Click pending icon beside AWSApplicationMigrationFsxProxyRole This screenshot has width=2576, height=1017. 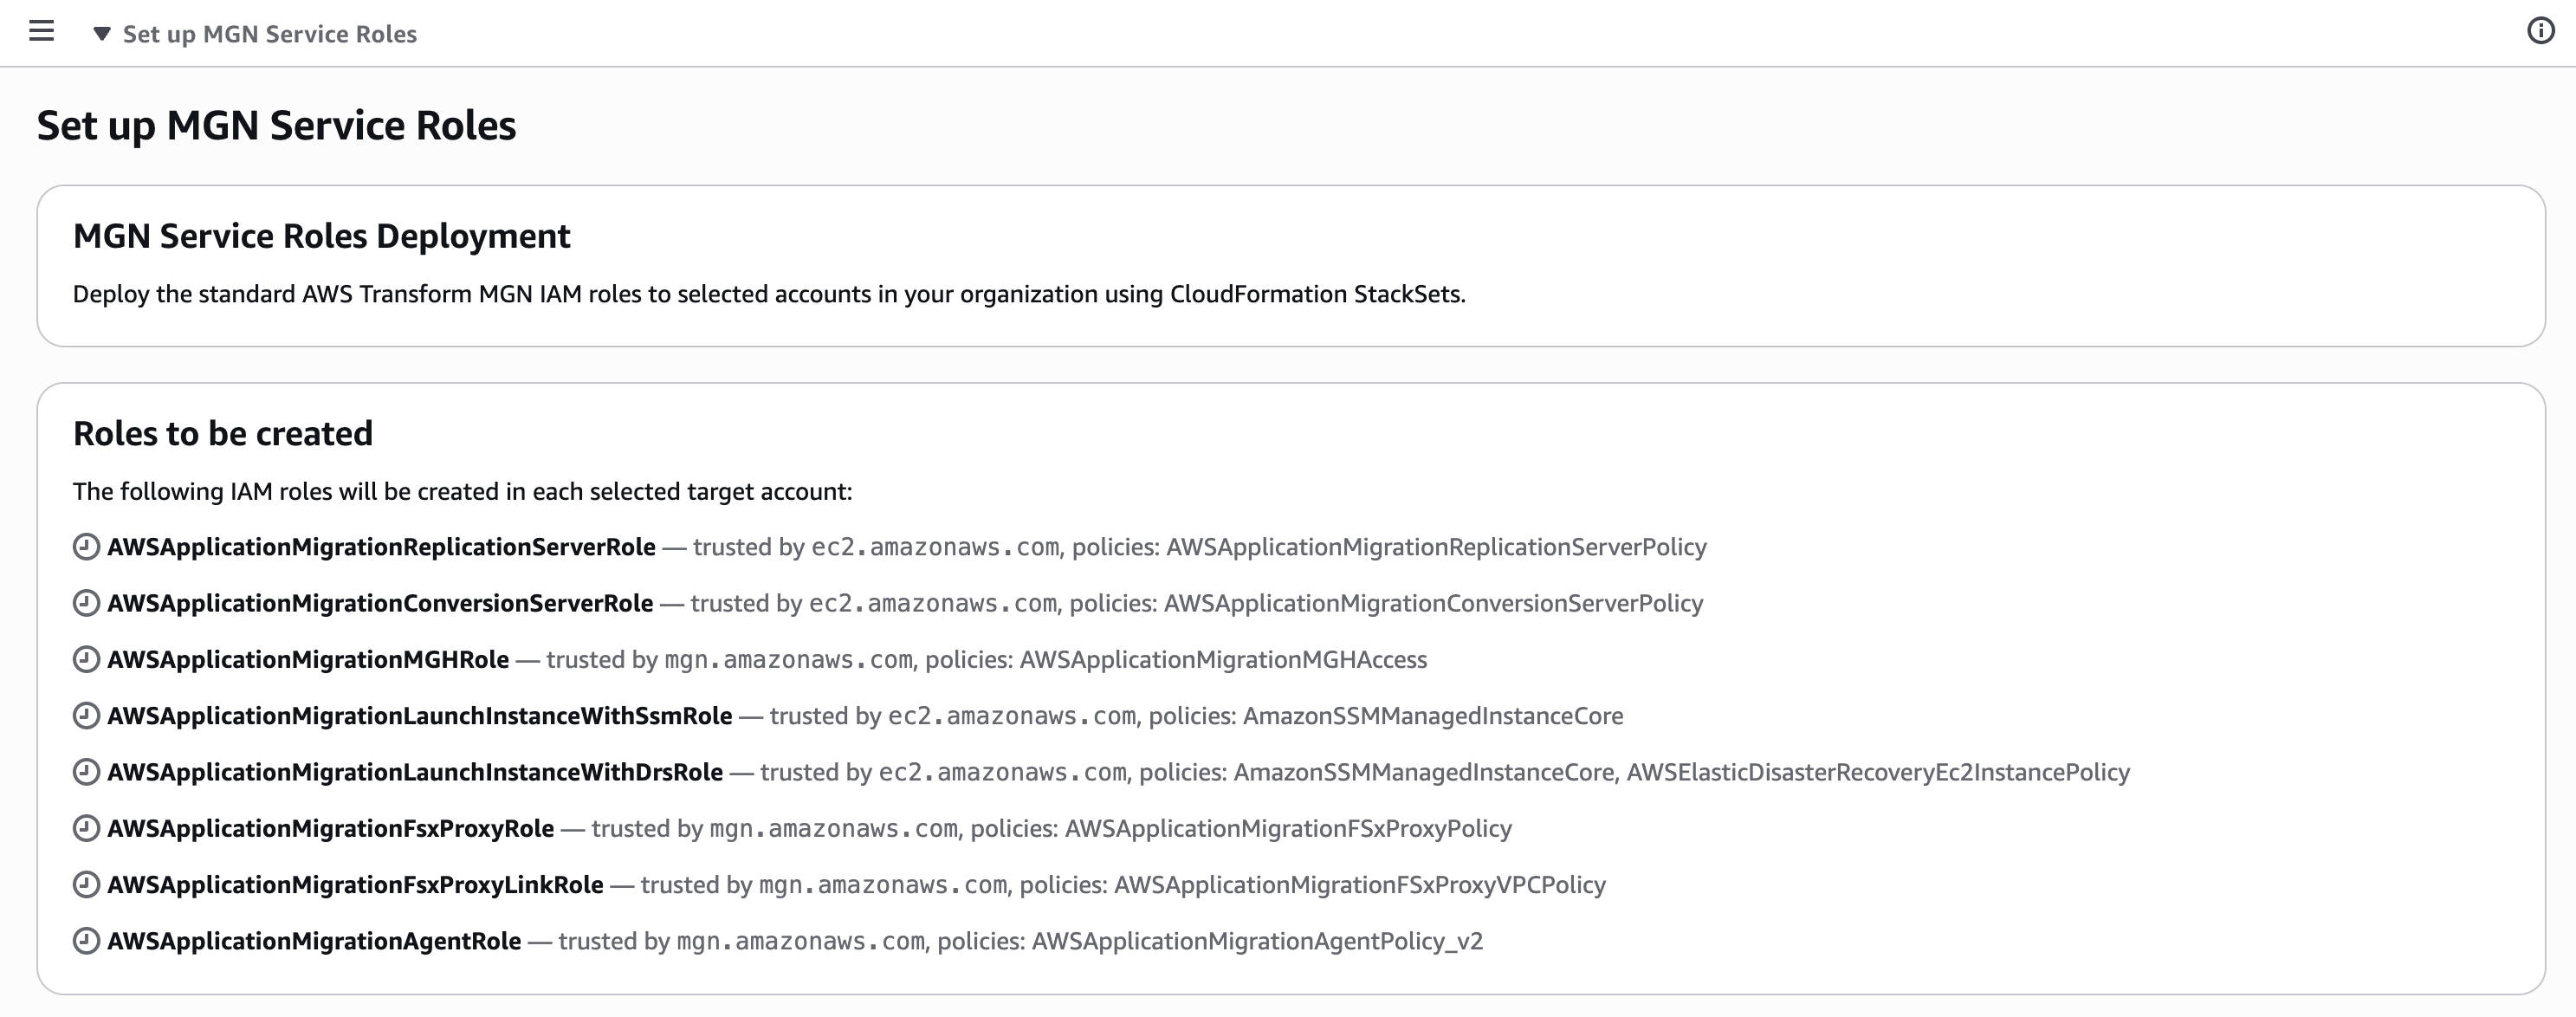coord(87,828)
